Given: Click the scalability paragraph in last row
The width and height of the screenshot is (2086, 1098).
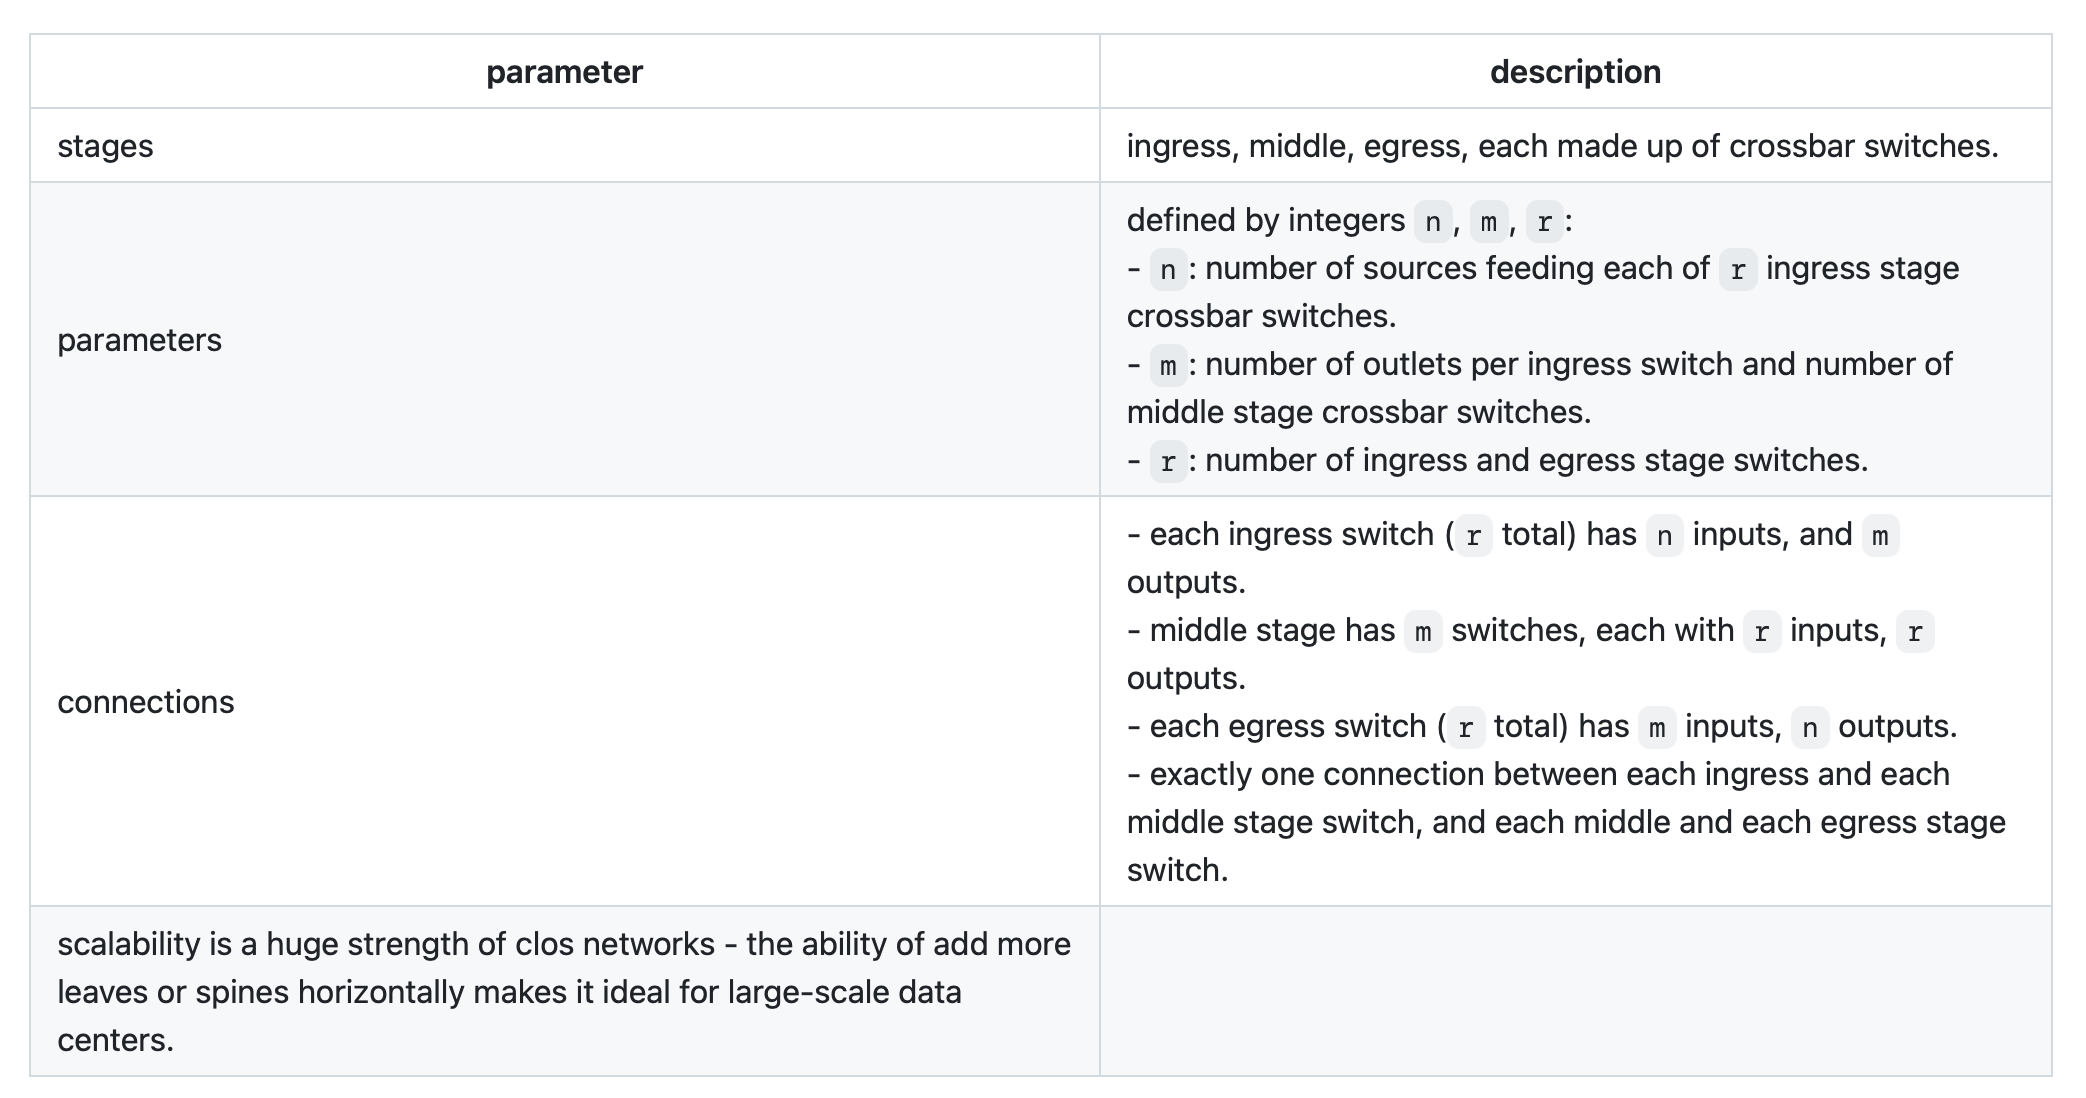Looking at the screenshot, I should (x=564, y=992).
